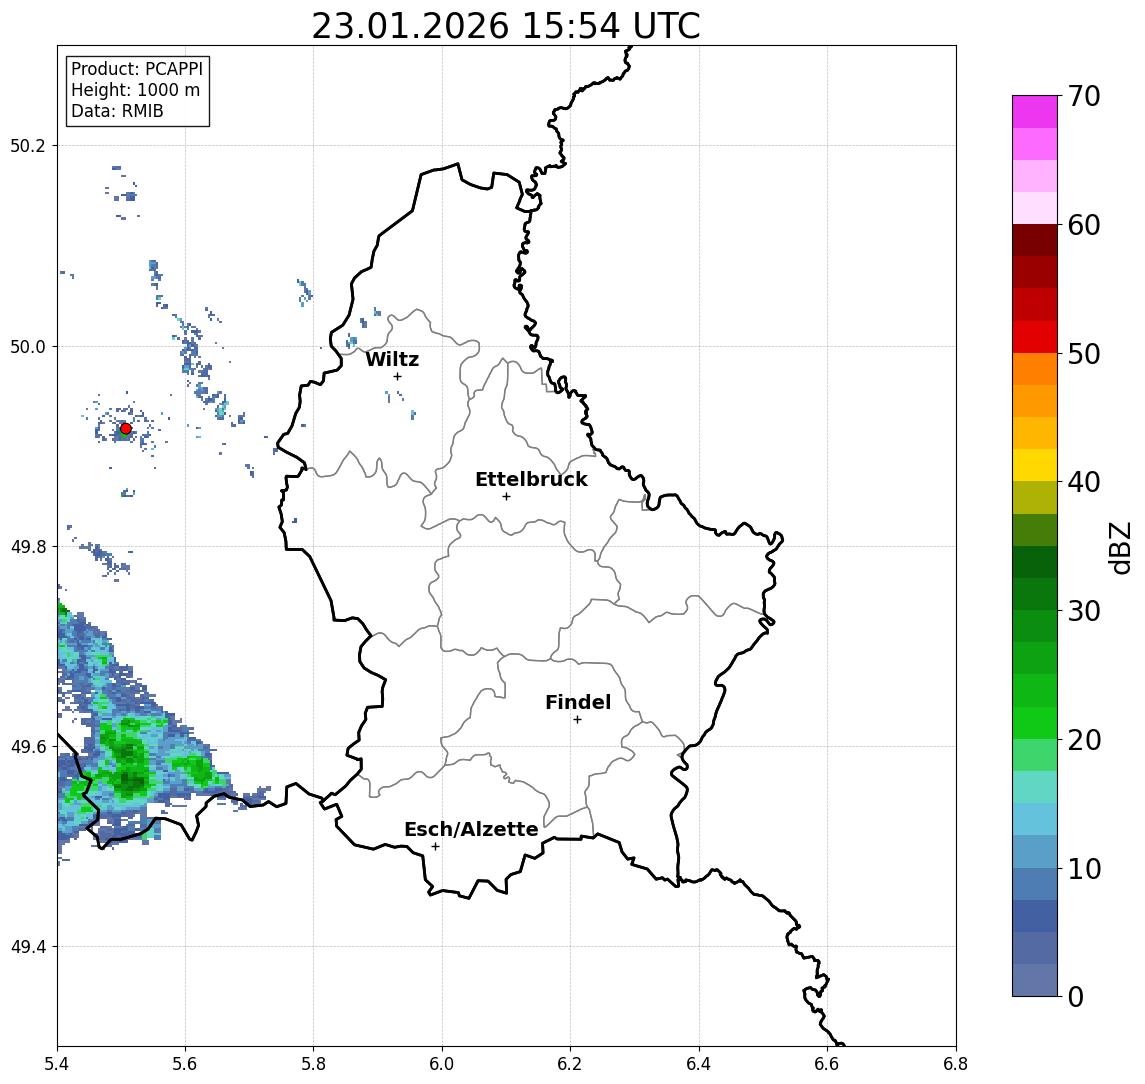Click the latitude tick label 49.6

(x=28, y=747)
